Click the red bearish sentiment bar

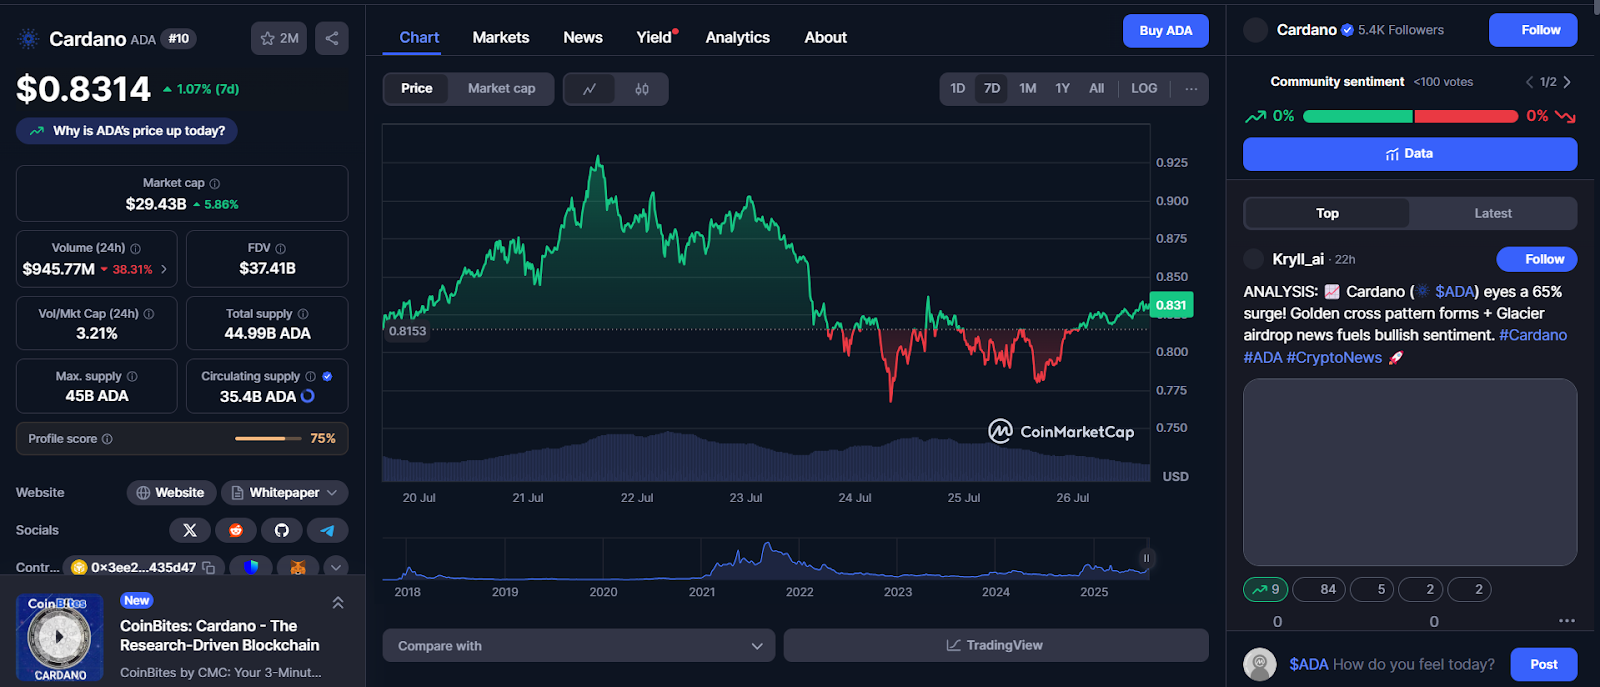point(1466,117)
